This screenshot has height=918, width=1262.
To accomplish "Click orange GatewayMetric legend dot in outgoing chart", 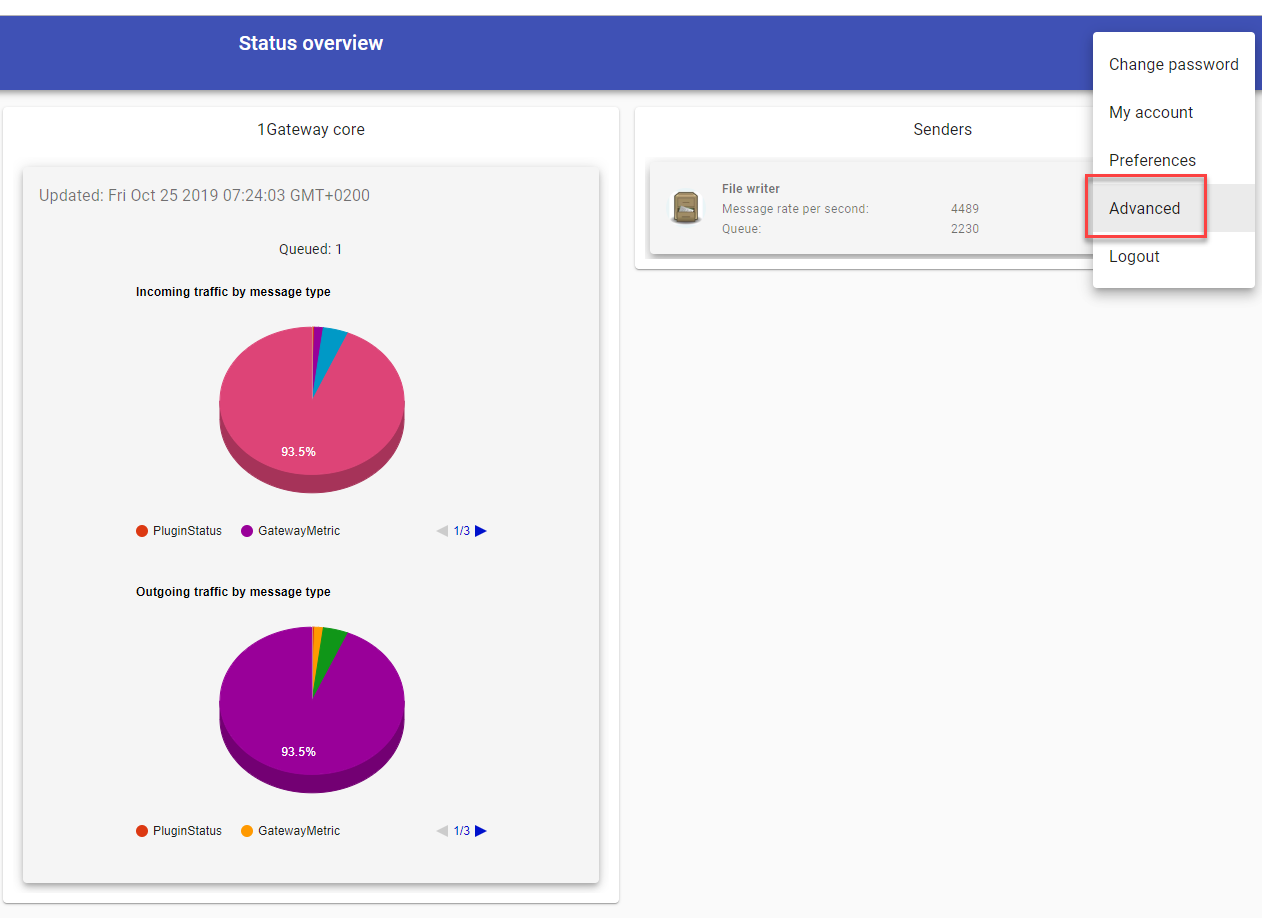I will click(x=247, y=831).
